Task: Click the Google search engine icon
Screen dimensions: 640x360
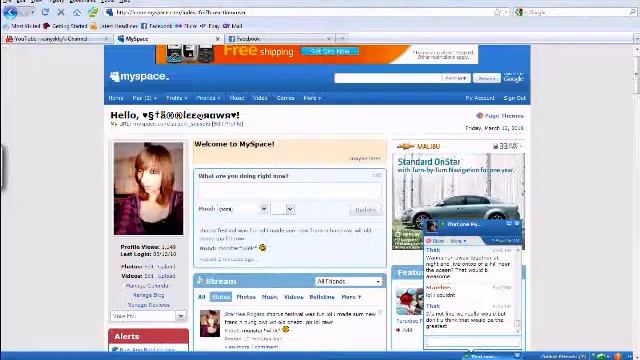Action: pyautogui.click(x=519, y=12)
